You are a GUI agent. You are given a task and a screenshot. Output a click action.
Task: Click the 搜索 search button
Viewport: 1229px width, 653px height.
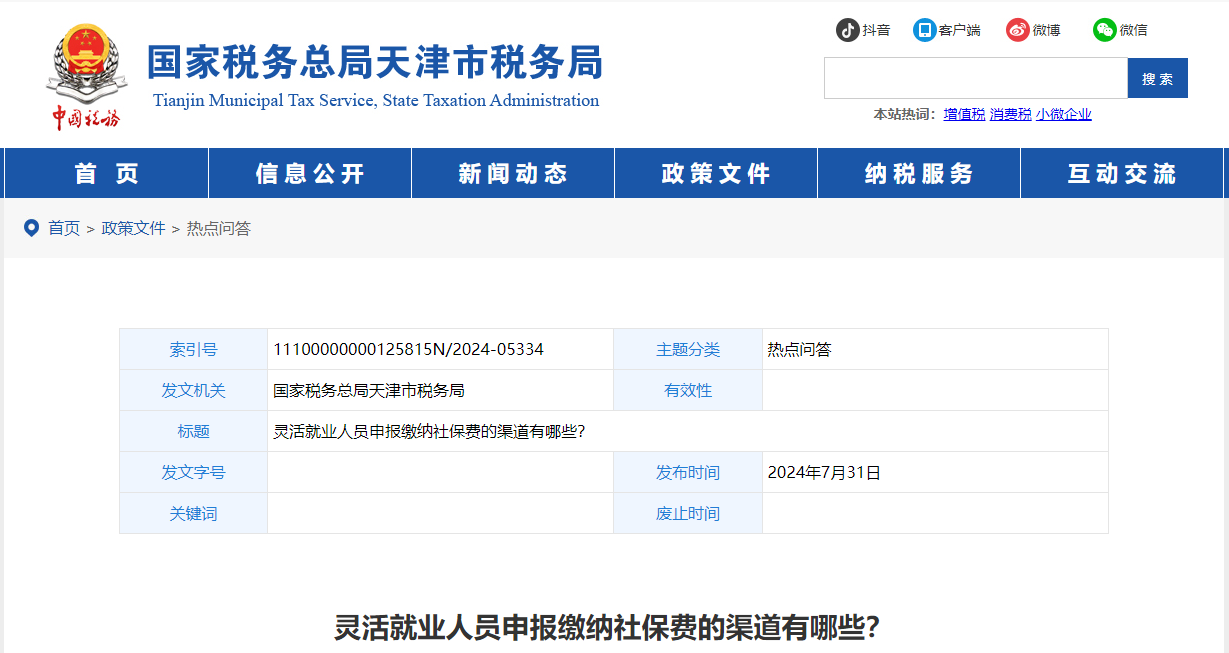[x=1158, y=78]
